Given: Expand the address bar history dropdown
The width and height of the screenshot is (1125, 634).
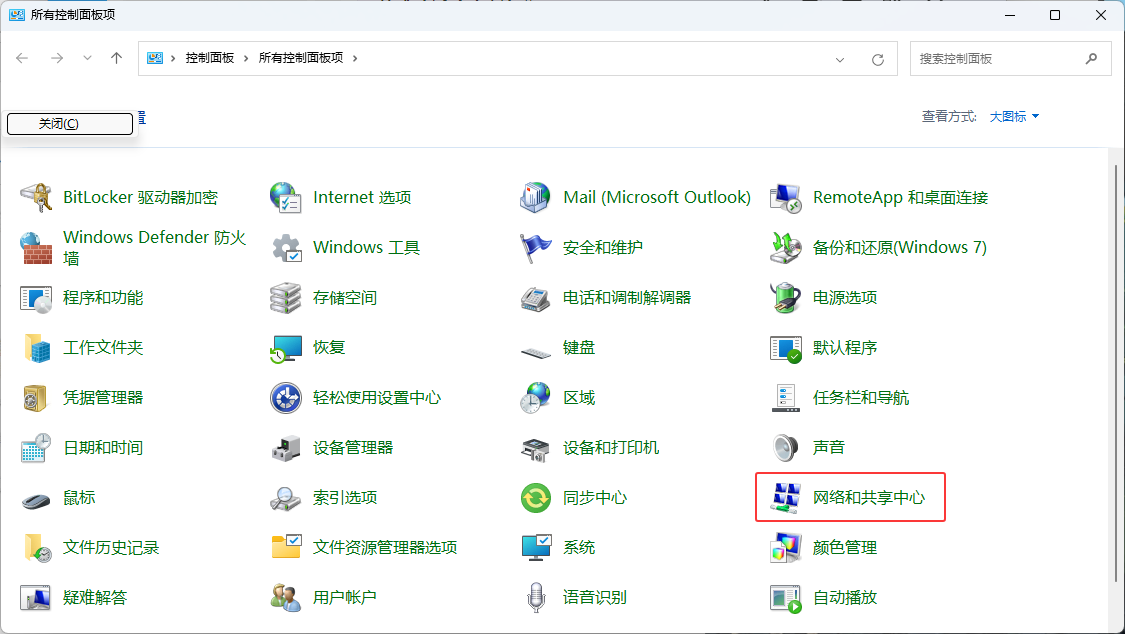Looking at the screenshot, I should point(840,59).
